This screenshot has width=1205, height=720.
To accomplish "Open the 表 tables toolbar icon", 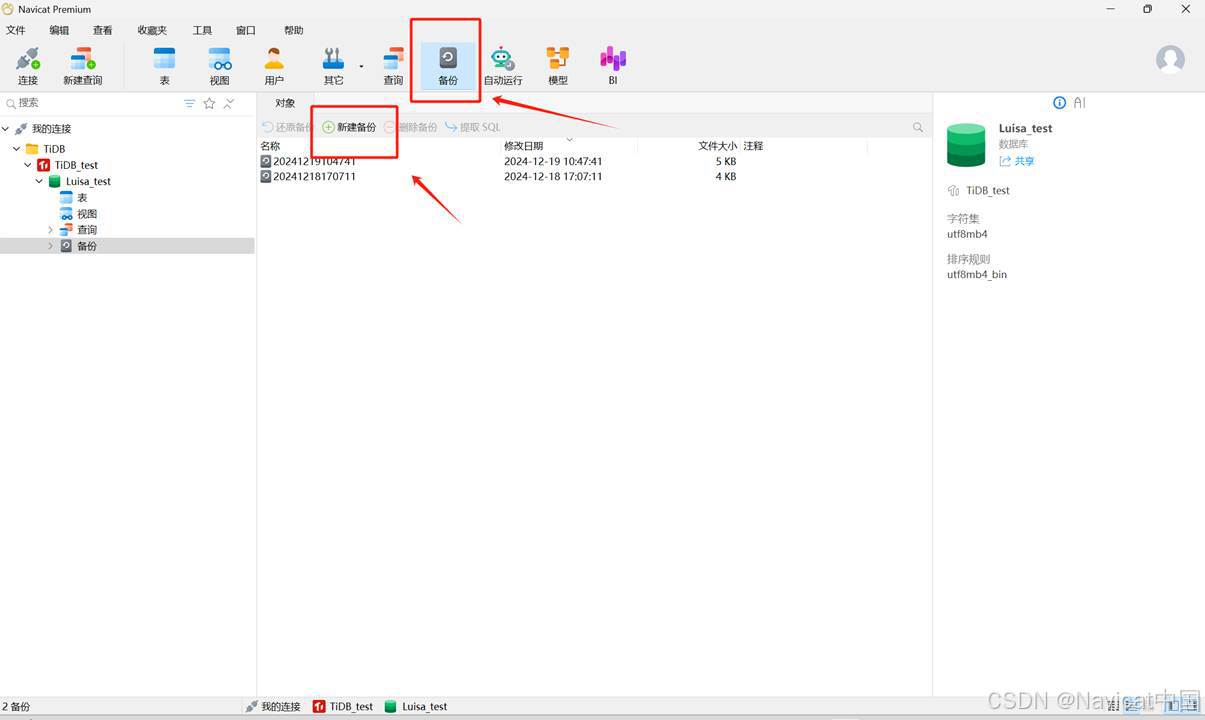I will (164, 66).
